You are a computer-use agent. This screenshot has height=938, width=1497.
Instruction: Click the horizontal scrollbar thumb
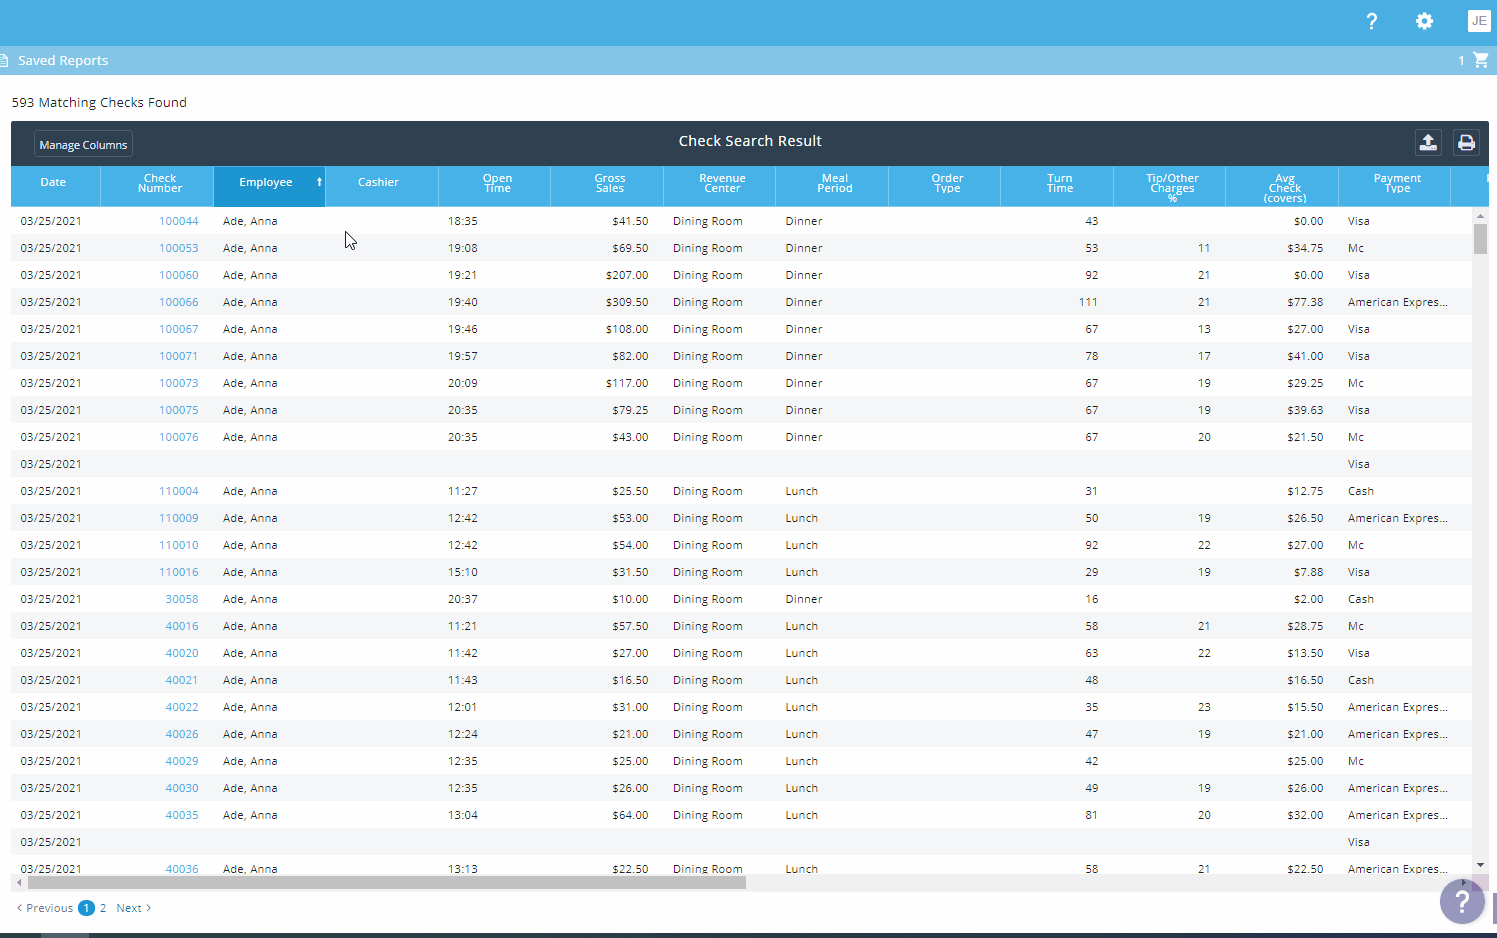click(x=386, y=883)
